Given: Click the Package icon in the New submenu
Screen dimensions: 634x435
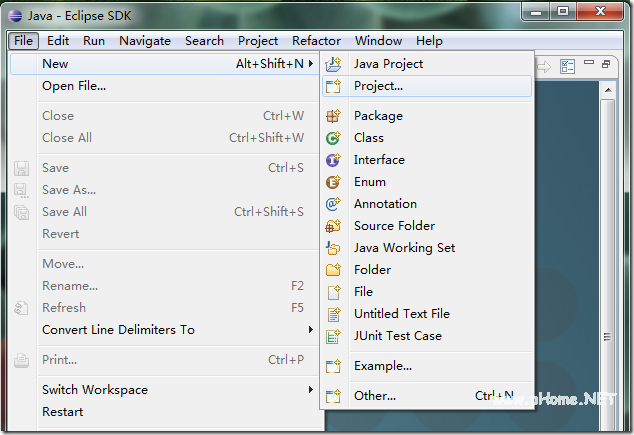Looking at the screenshot, I should coord(334,116).
